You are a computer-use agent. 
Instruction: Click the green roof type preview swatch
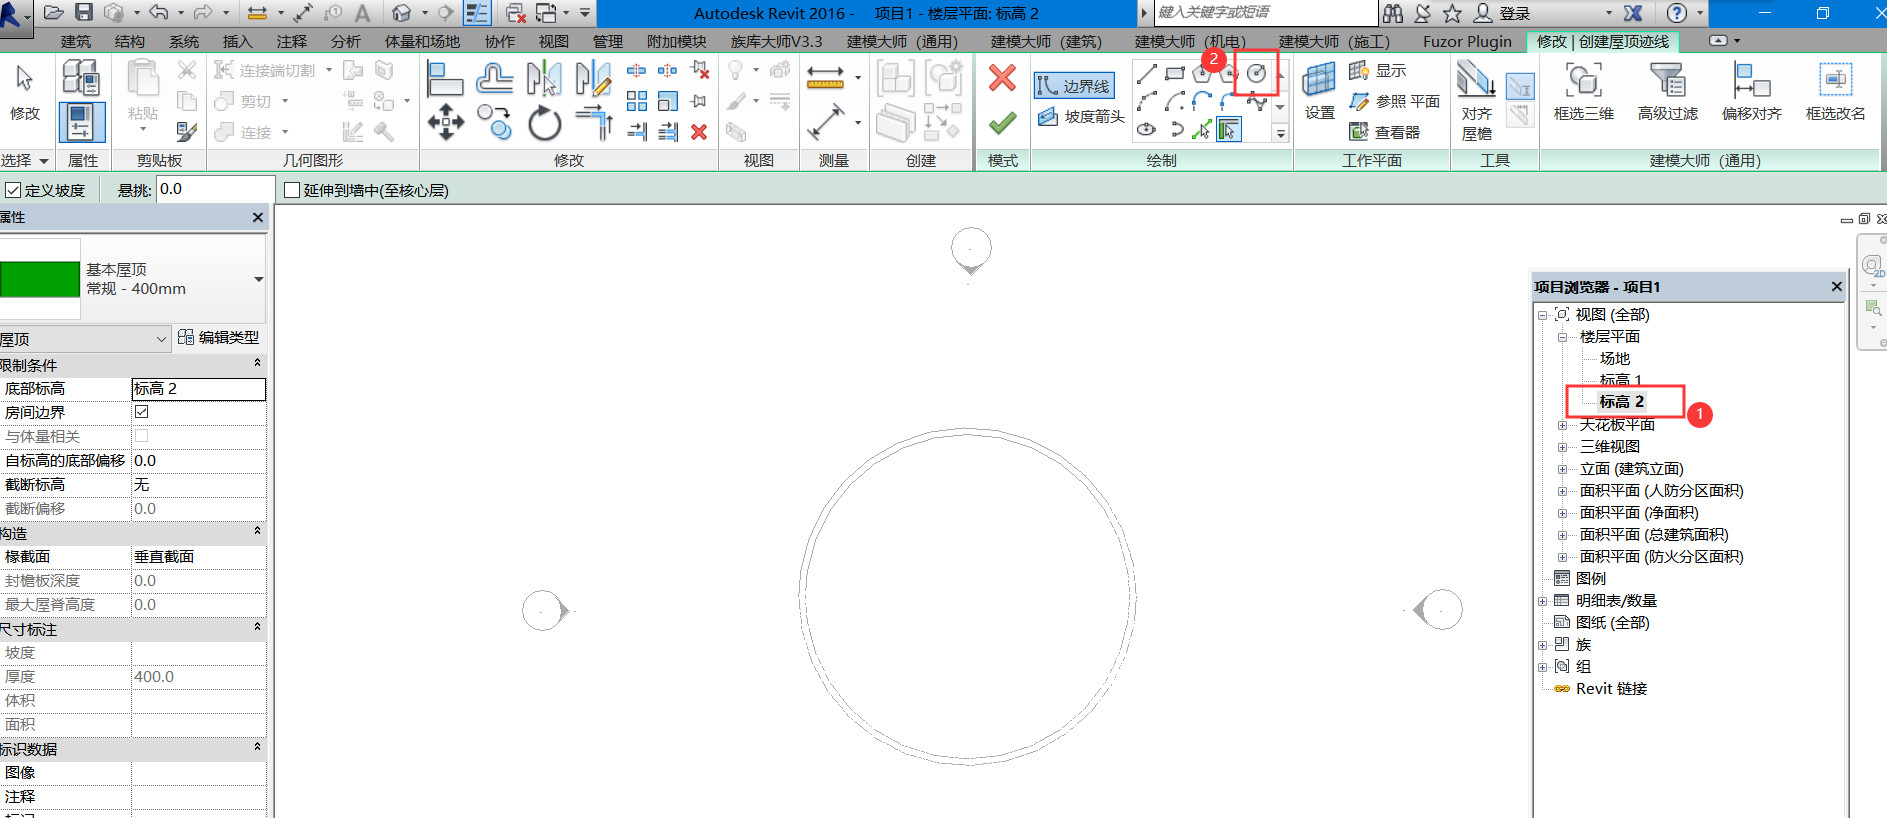tap(40, 279)
